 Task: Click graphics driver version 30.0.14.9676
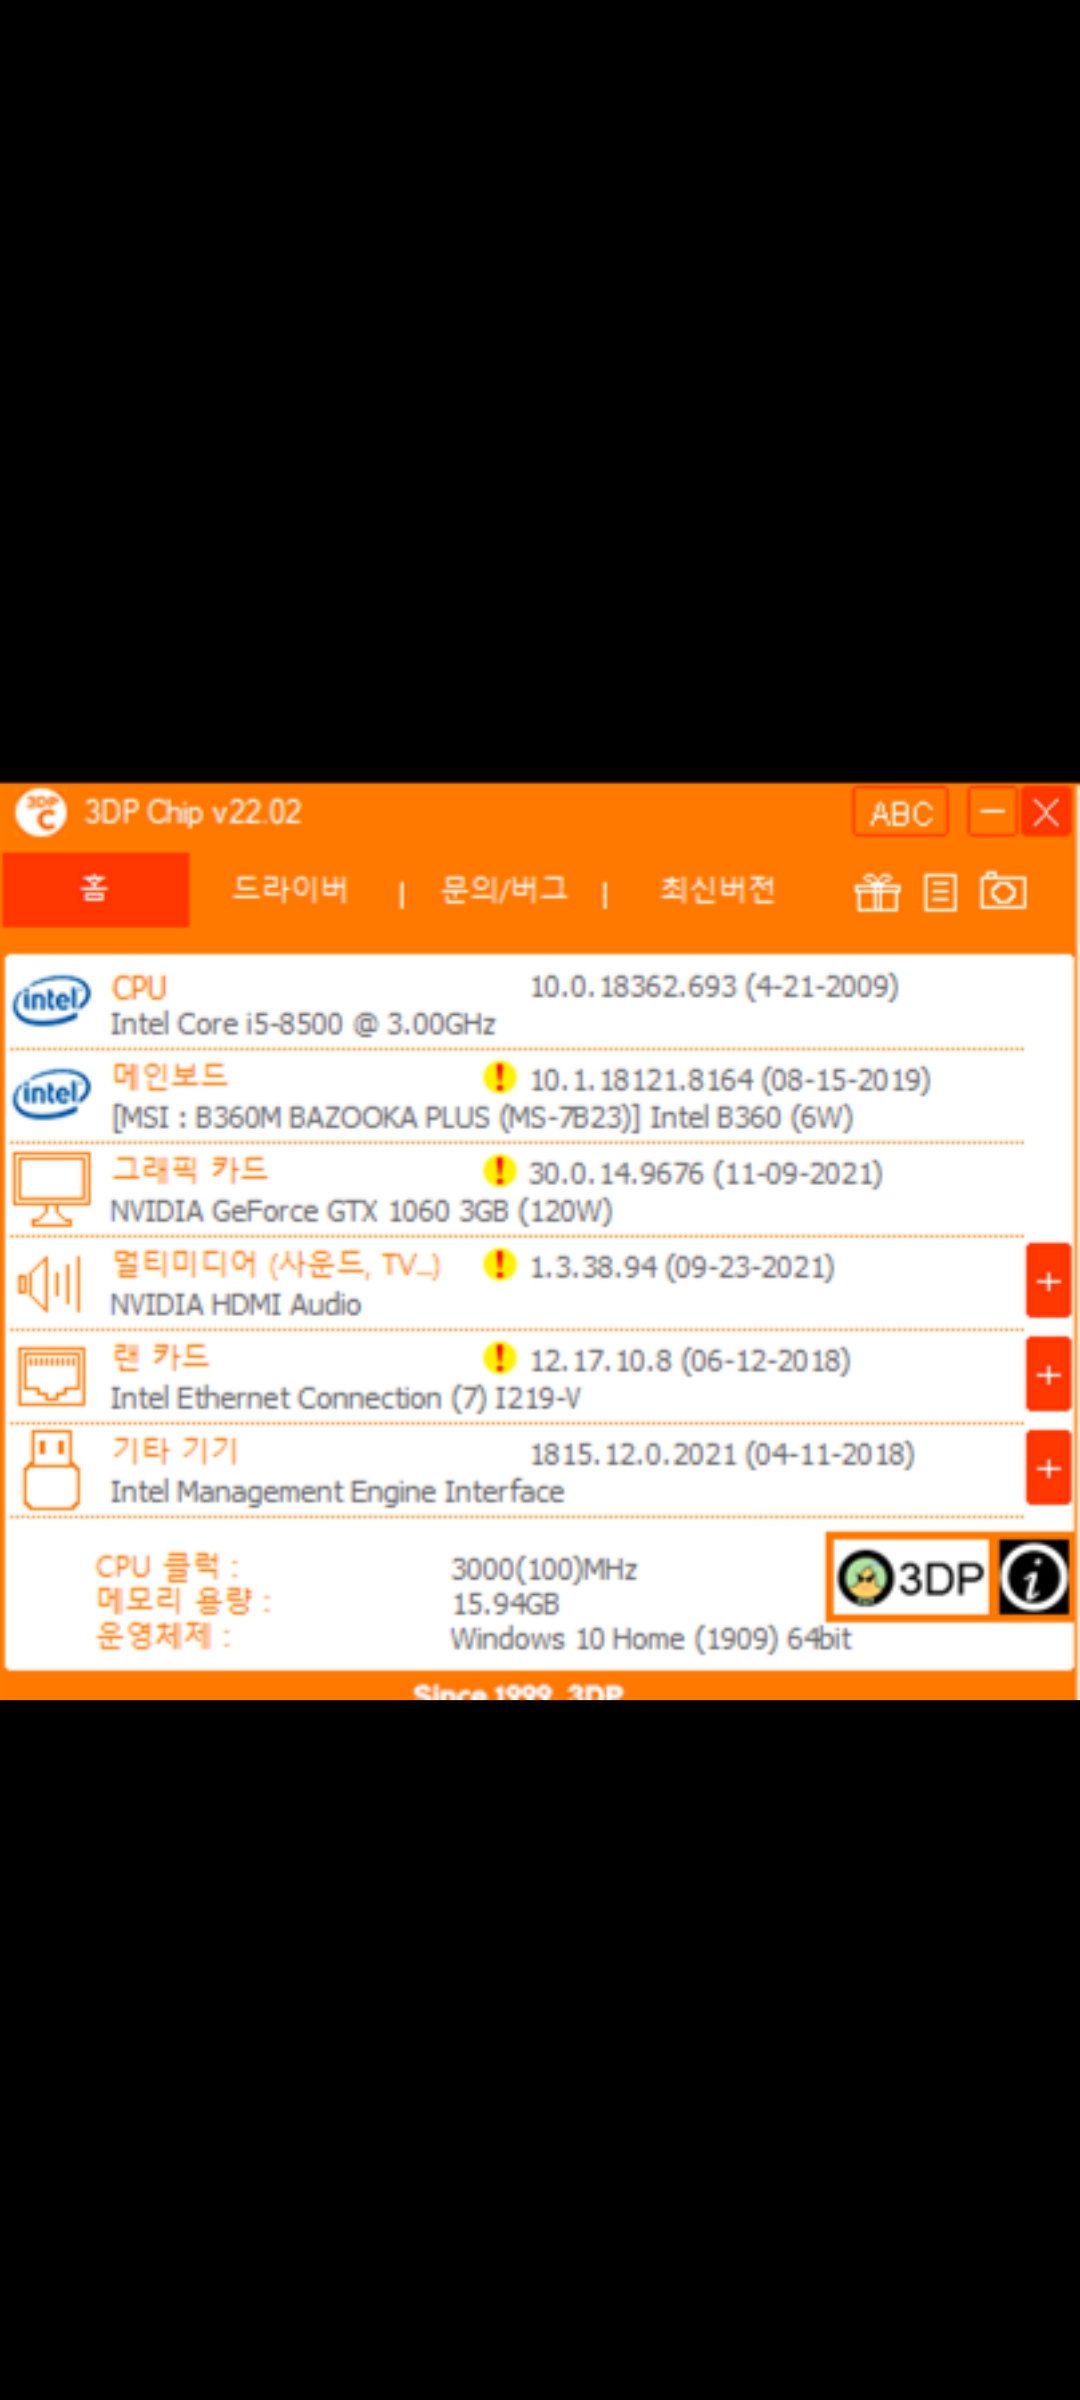tap(706, 1174)
